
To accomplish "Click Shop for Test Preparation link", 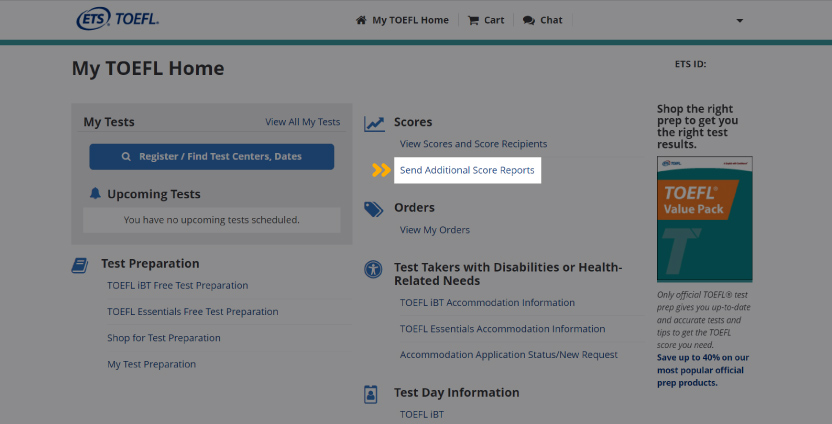I will [x=163, y=338].
